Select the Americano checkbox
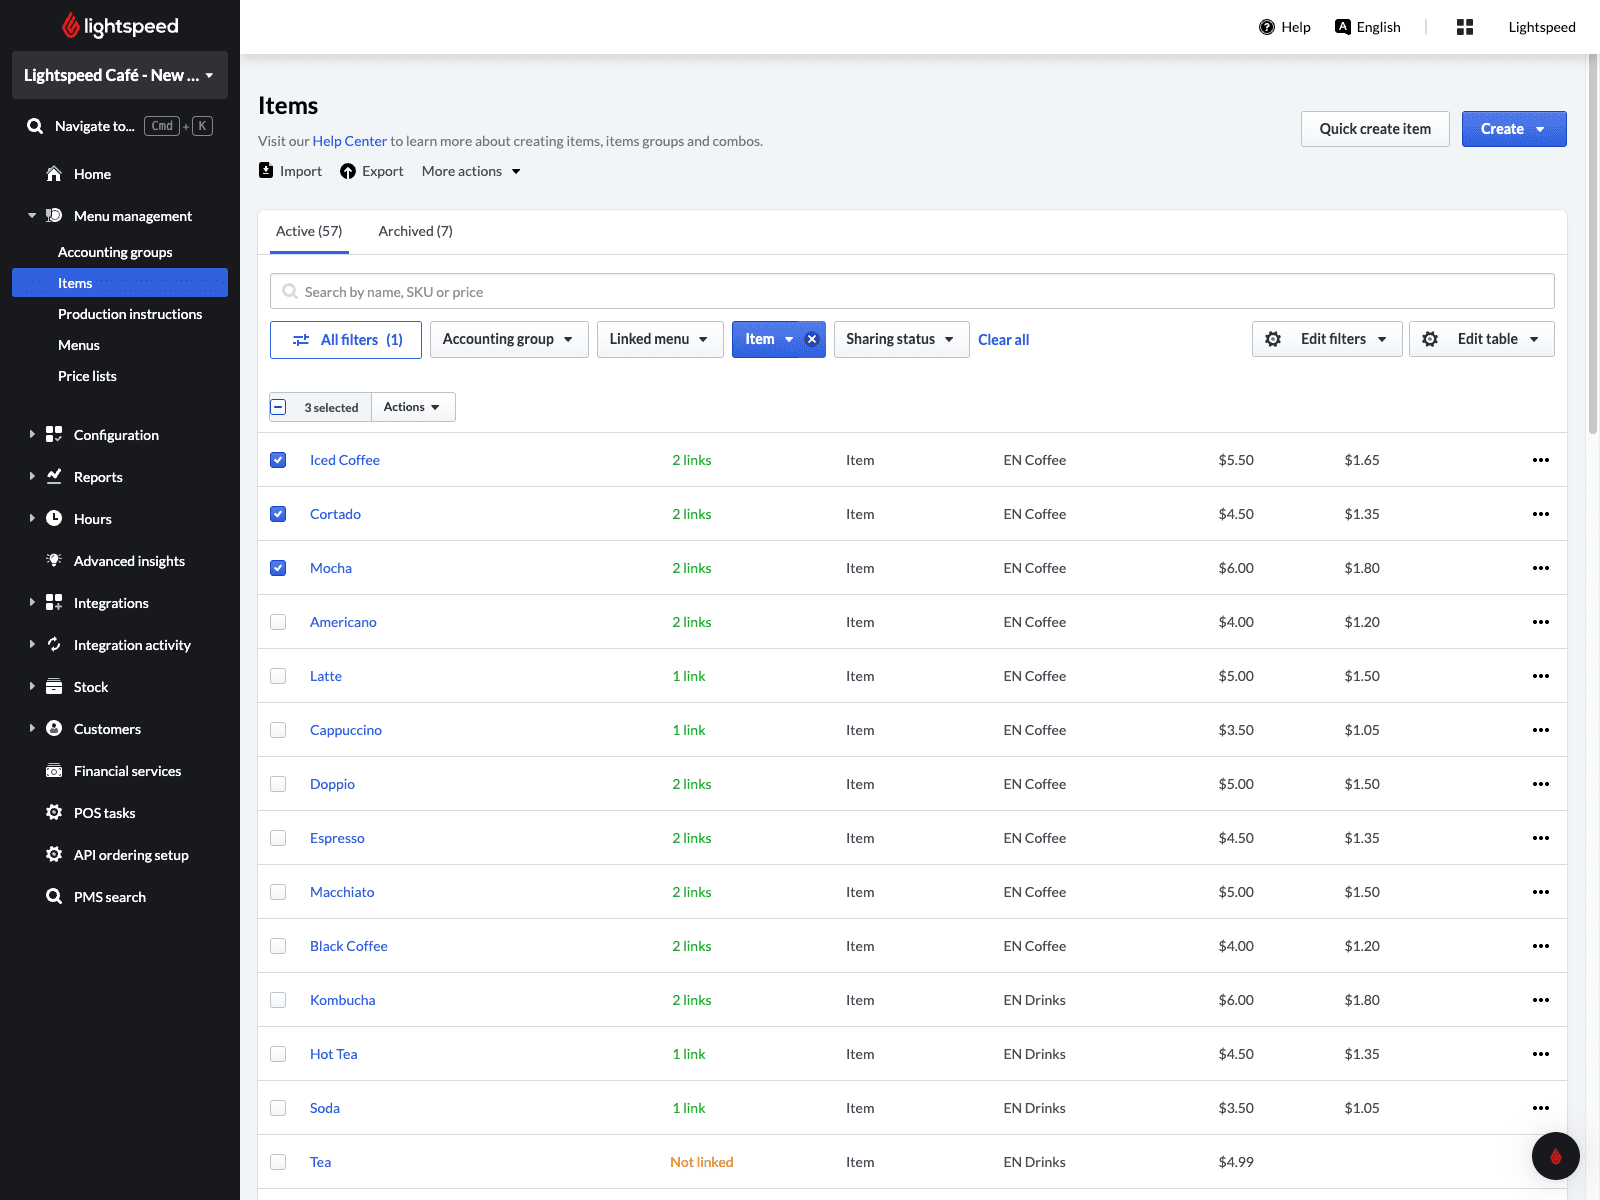This screenshot has width=1600, height=1200. click(278, 622)
